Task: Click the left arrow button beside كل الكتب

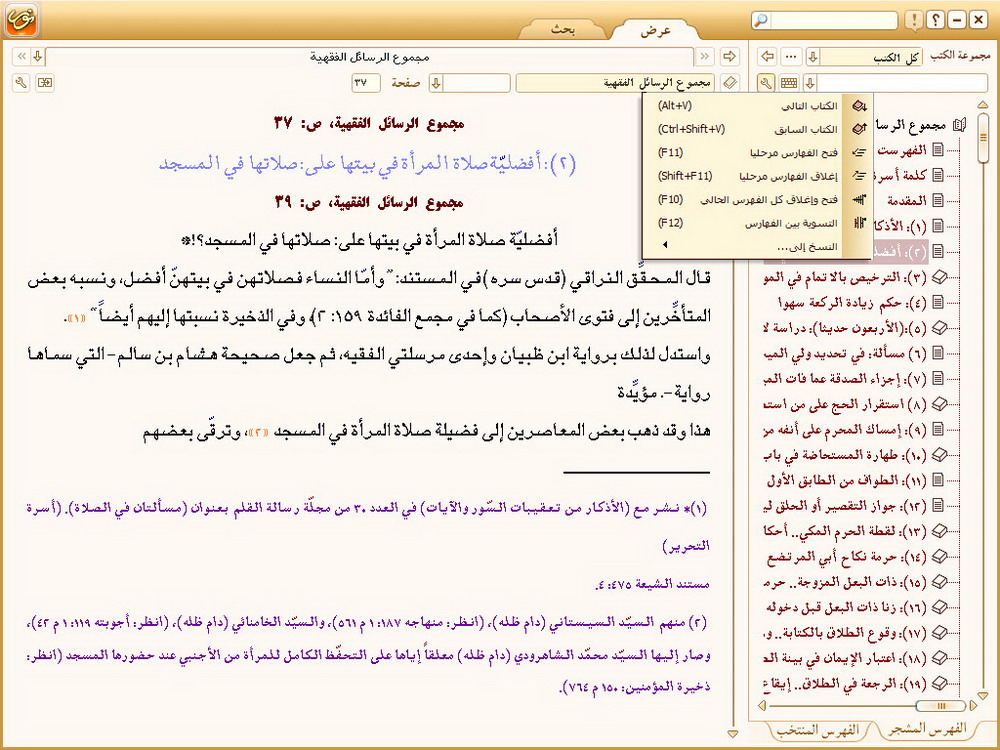Action: click(x=767, y=56)
